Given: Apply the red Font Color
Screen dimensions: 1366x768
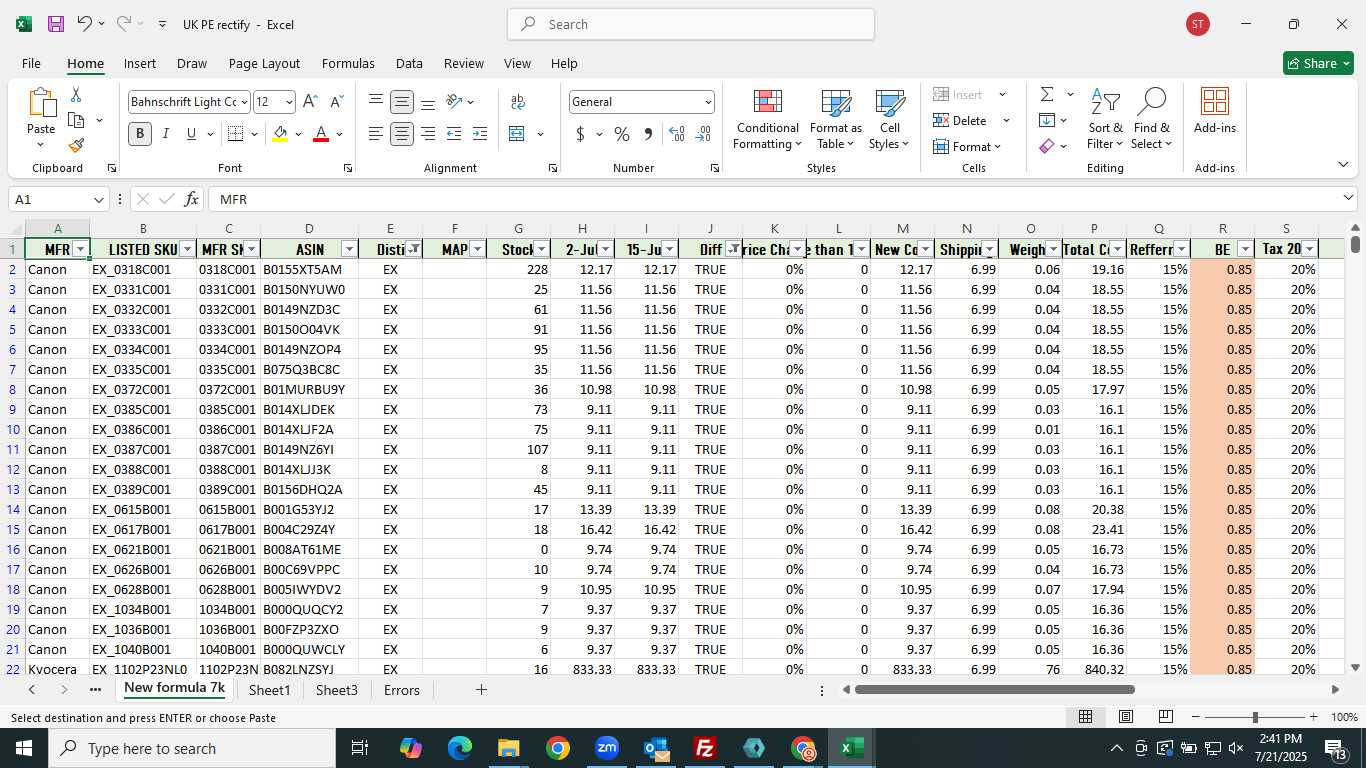Looking at the screenshot, I should coord(321,134).
